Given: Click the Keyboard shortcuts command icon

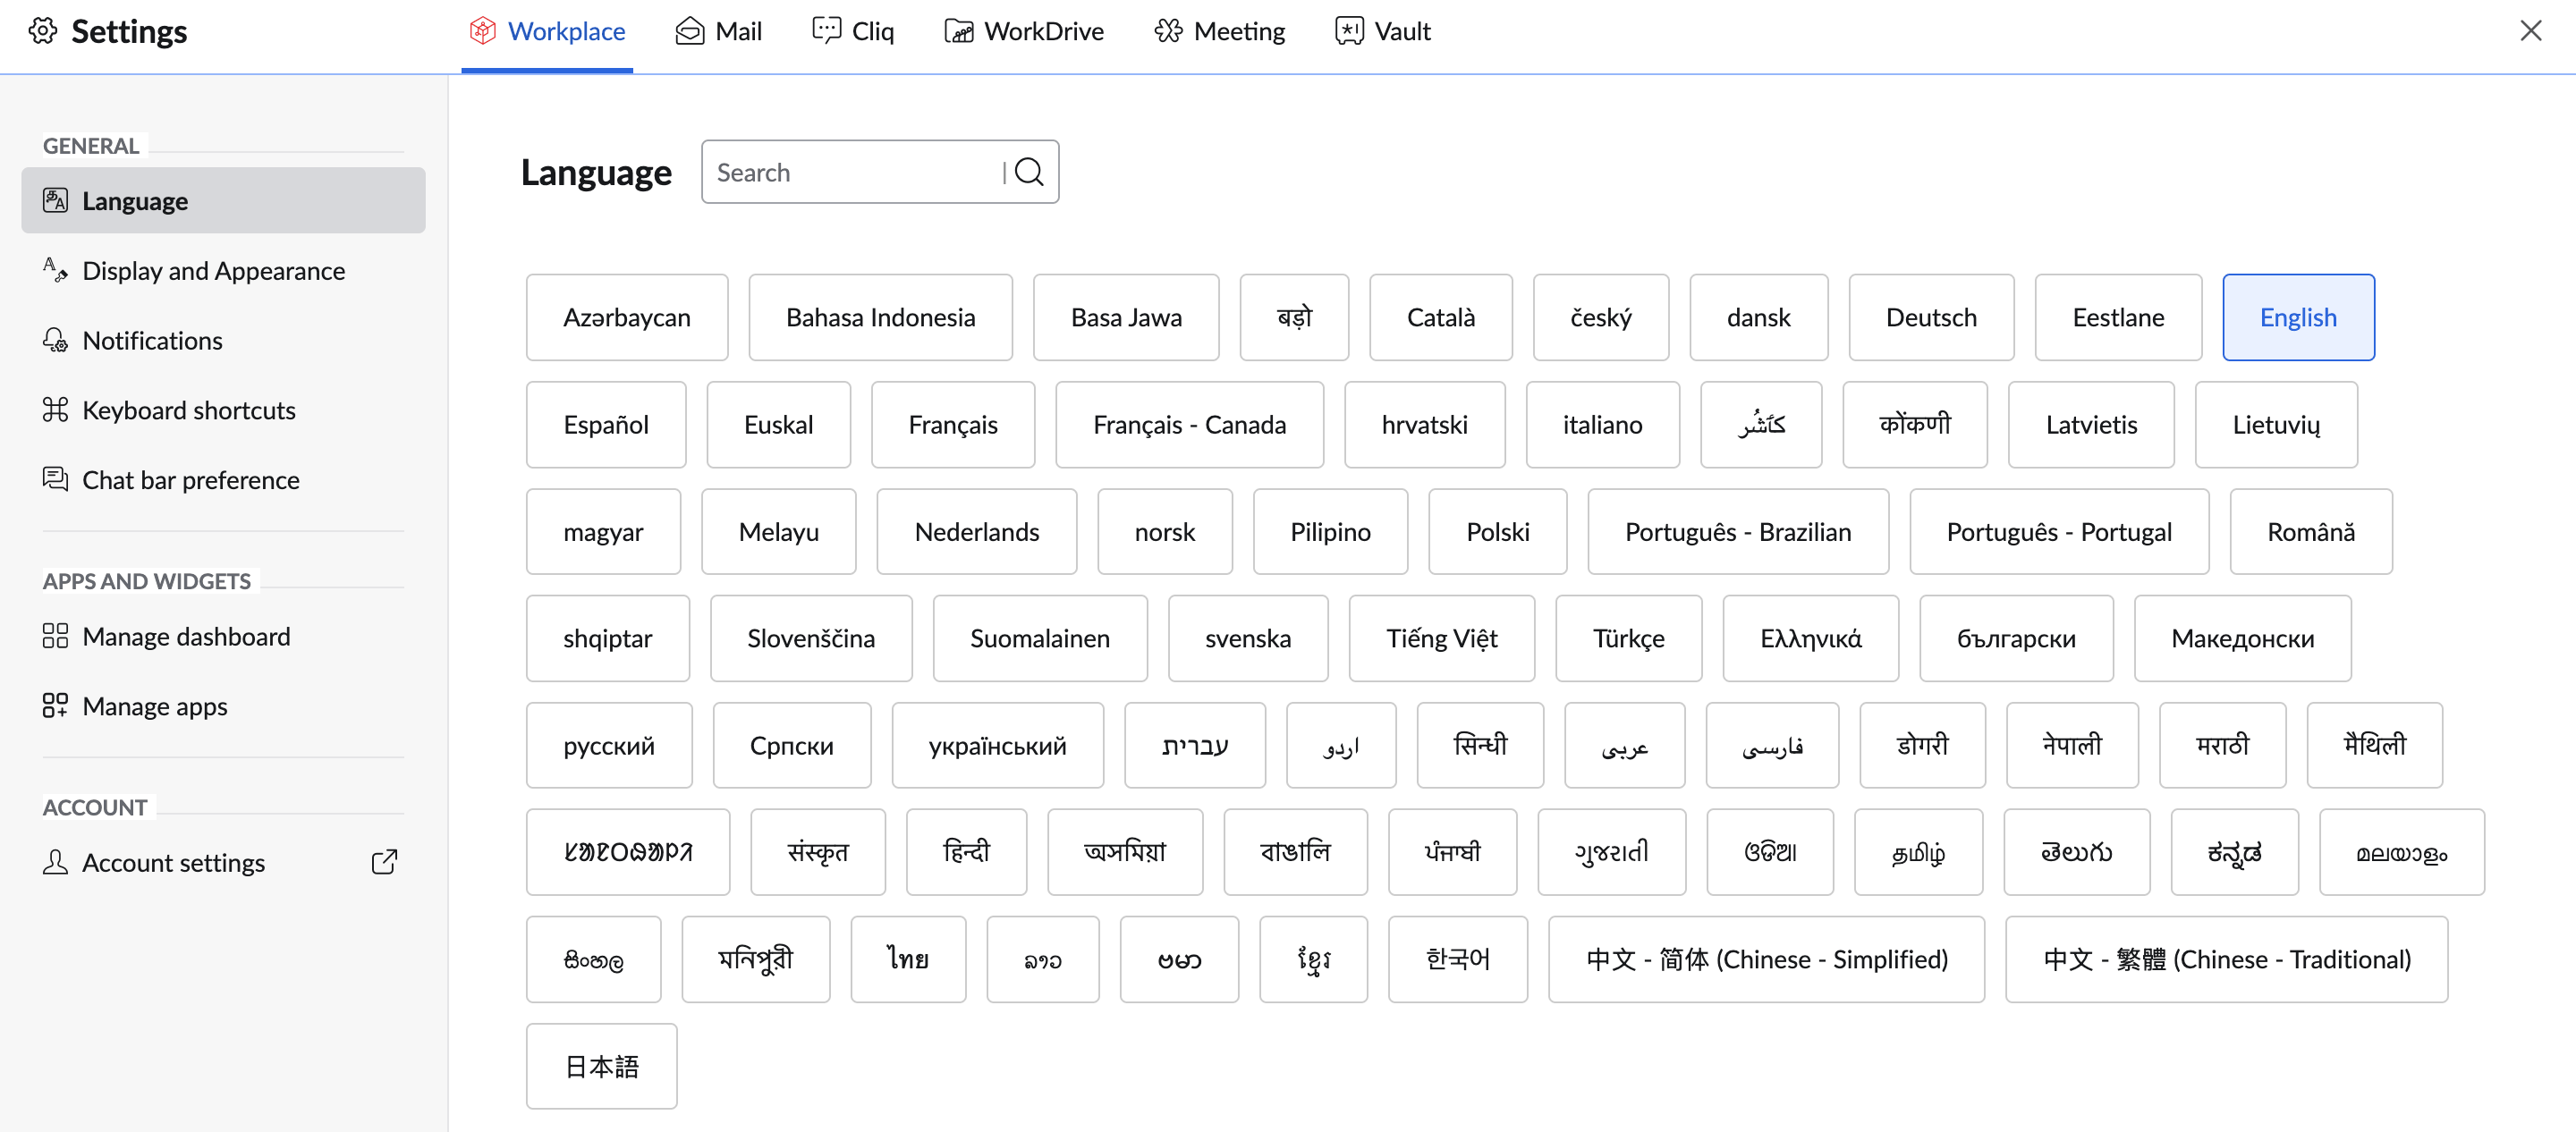Looking at the screenshot, I should tap(55, 410).
